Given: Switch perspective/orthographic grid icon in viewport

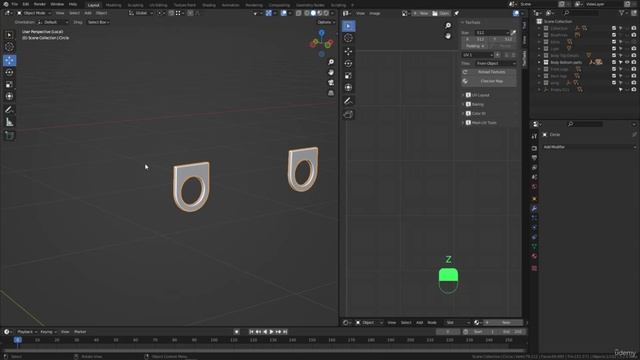Looking at the screenshot, I should click(331, 93).
